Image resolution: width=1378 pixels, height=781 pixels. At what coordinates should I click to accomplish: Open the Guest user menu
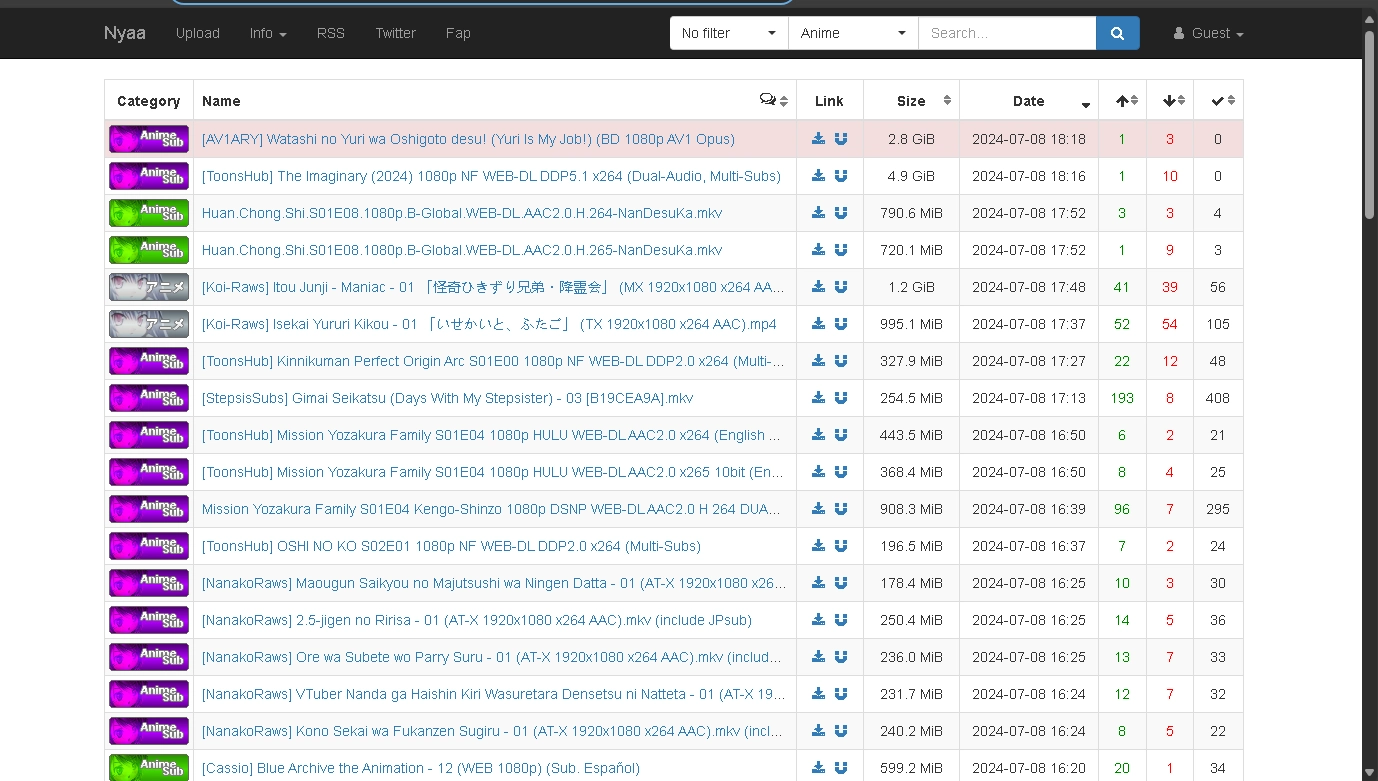pyautogui.click(x=1209, y=33)
